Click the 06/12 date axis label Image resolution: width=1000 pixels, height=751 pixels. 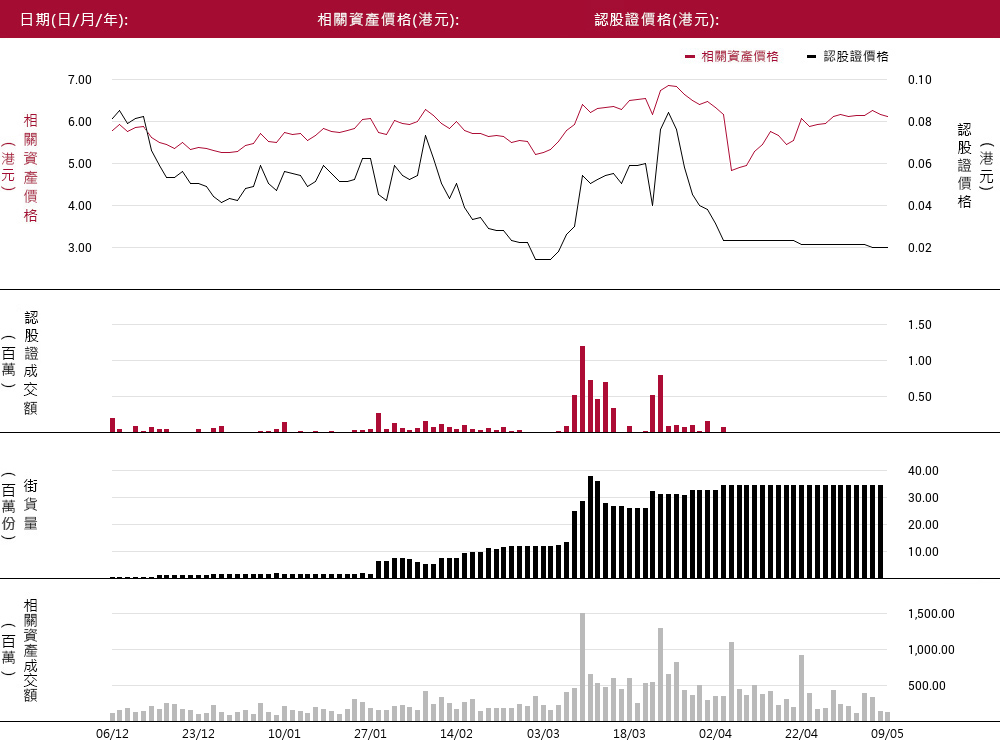click(x=112, y=734)
